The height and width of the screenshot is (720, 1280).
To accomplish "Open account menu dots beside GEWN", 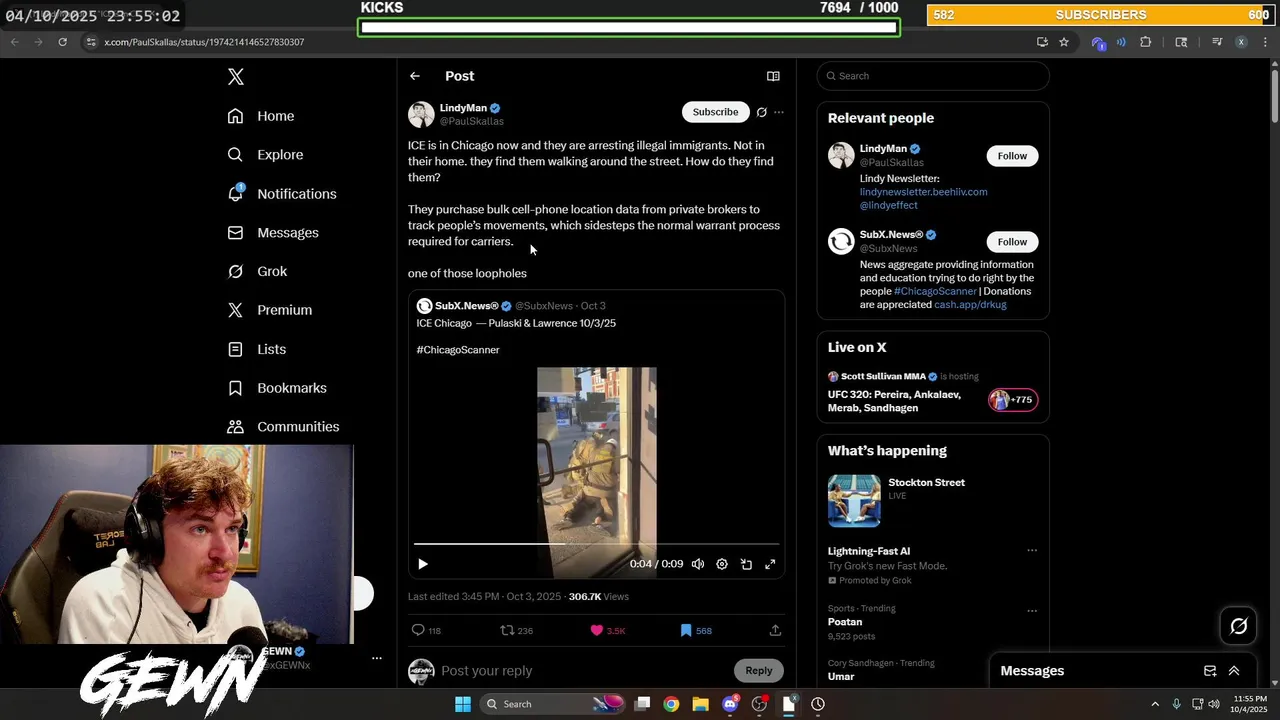I will click(x=377, y=658).
